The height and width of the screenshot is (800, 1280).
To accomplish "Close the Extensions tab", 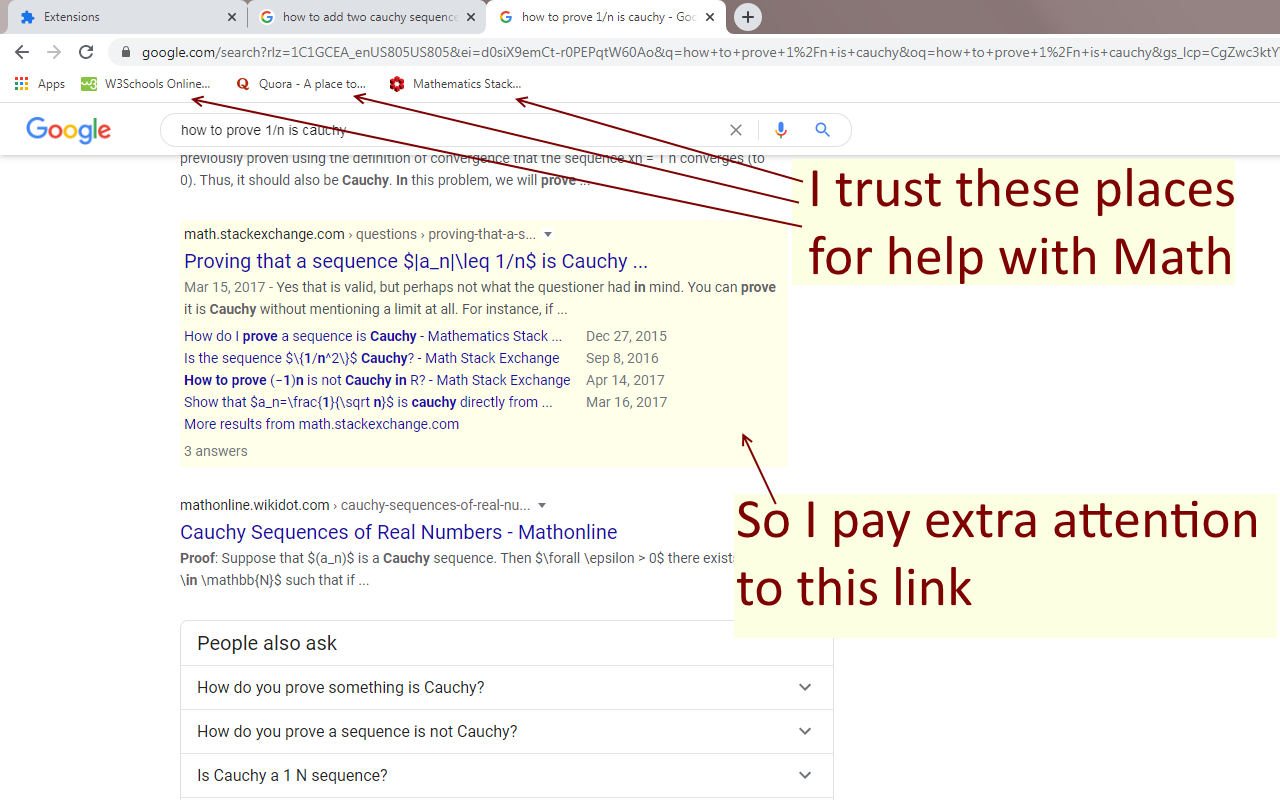I will 231,17.
